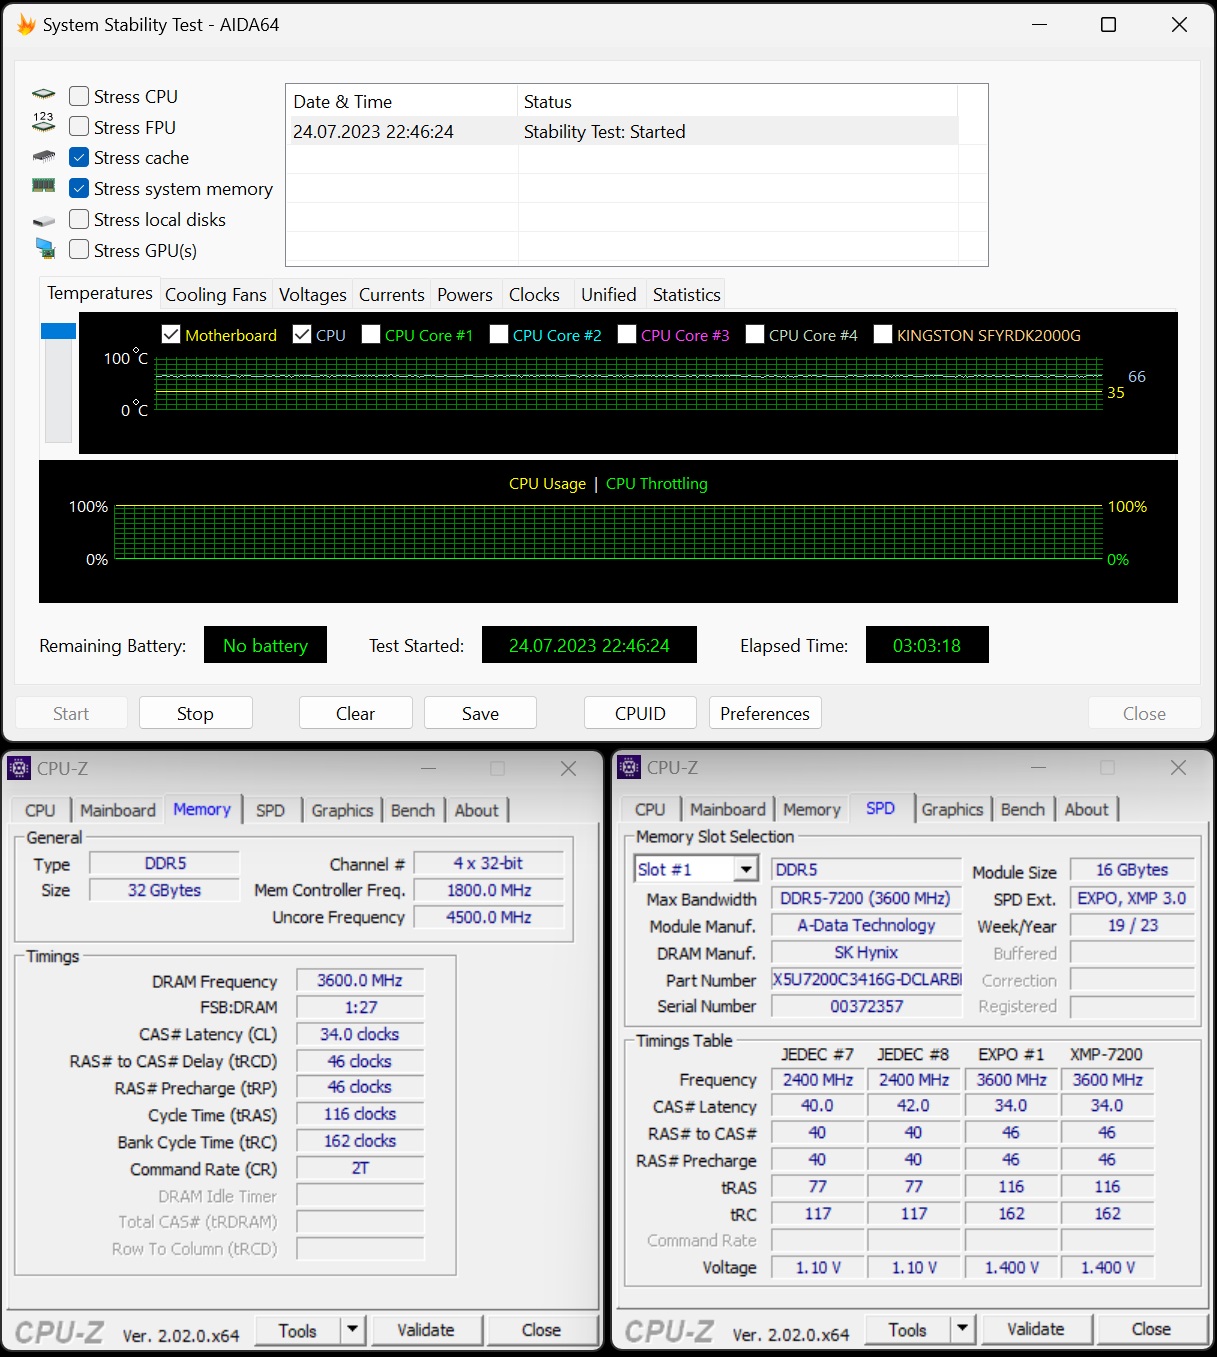
Task: Open Bench tab in left CPU-Z window
Action: tap(413, 810)
